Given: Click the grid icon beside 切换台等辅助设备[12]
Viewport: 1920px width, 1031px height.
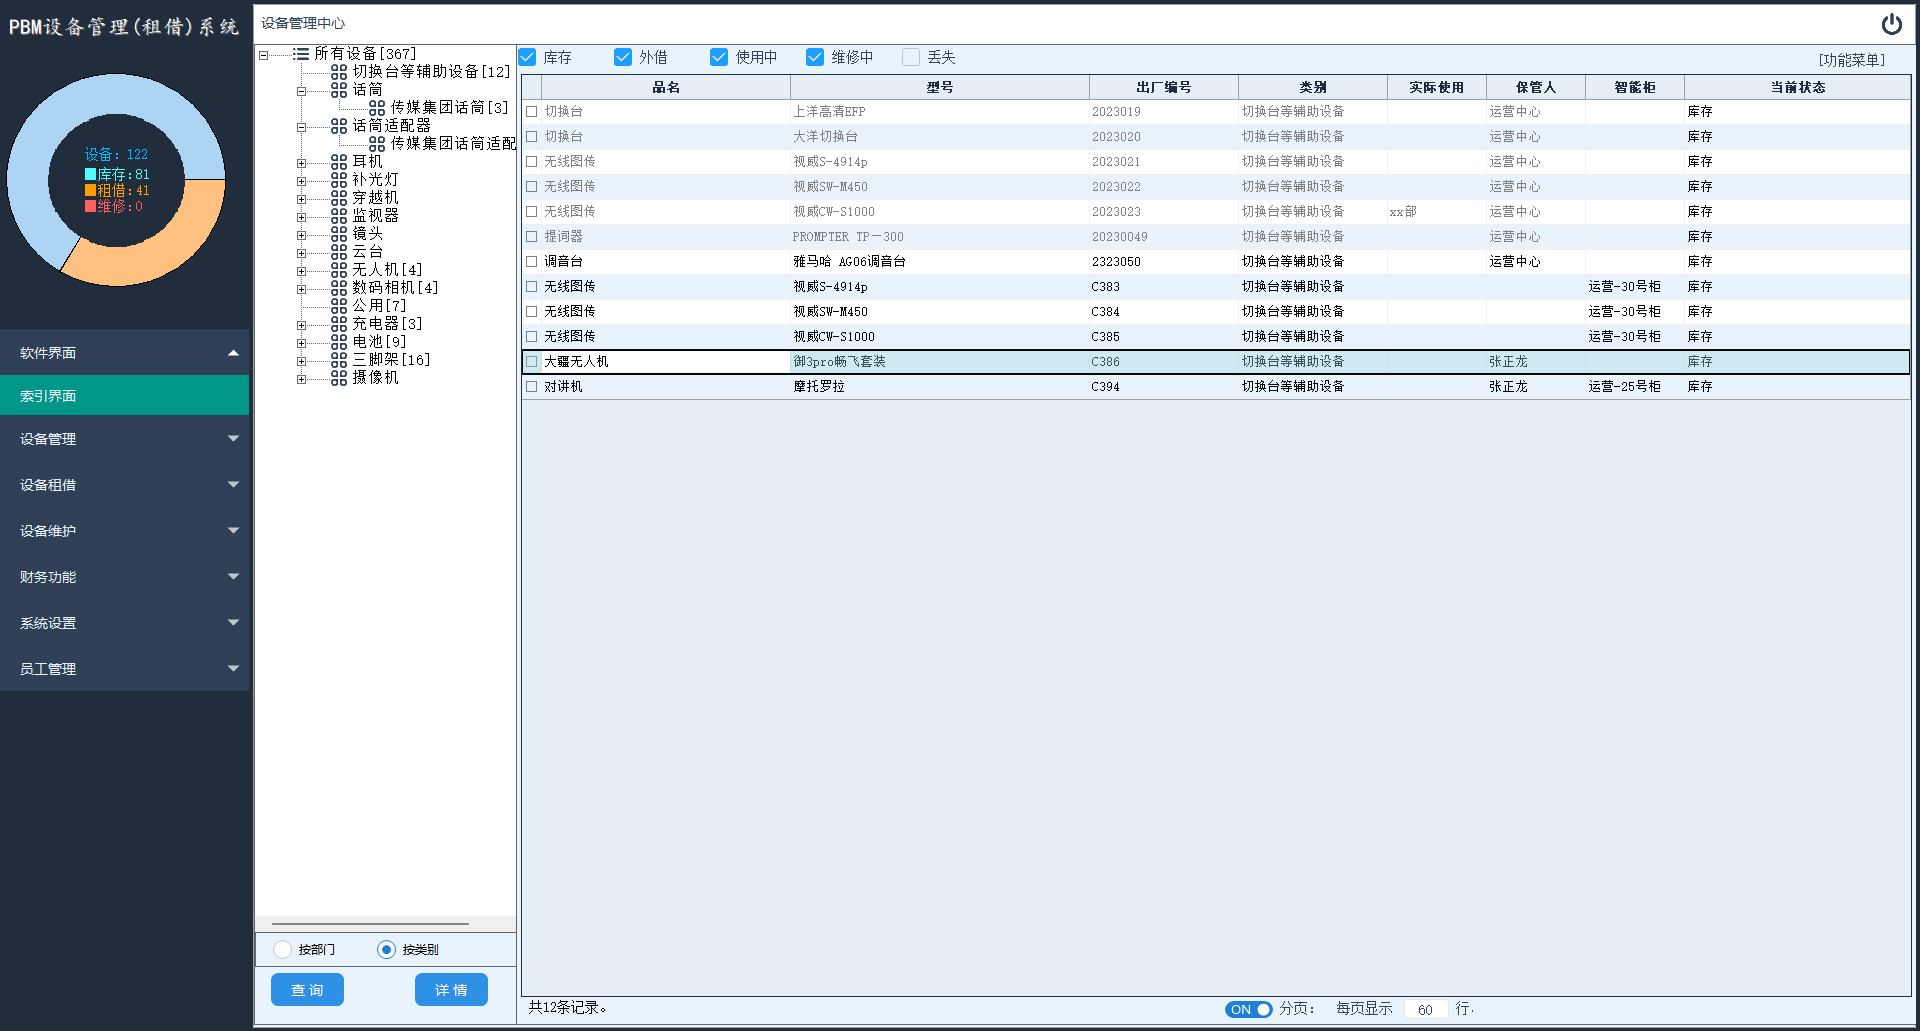Looking at the screenshot, I should pyautogui.click(x=339, y=72).
